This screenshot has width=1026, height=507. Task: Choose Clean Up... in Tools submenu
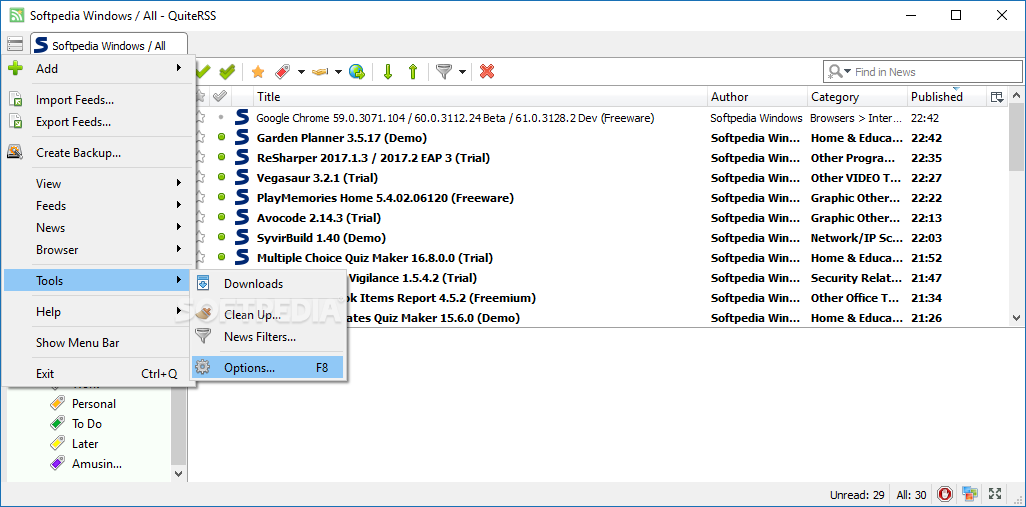click(x=268, y=314)
